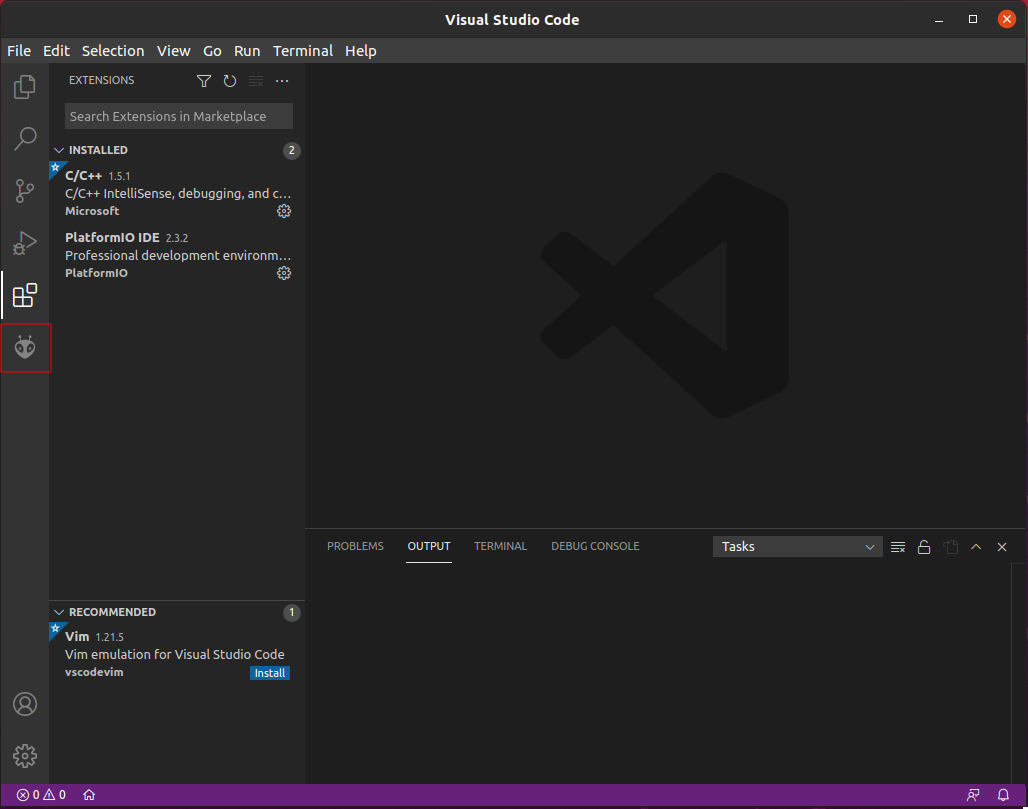
Task: Open the Terminal menu
Action: (x=303, y=50)
